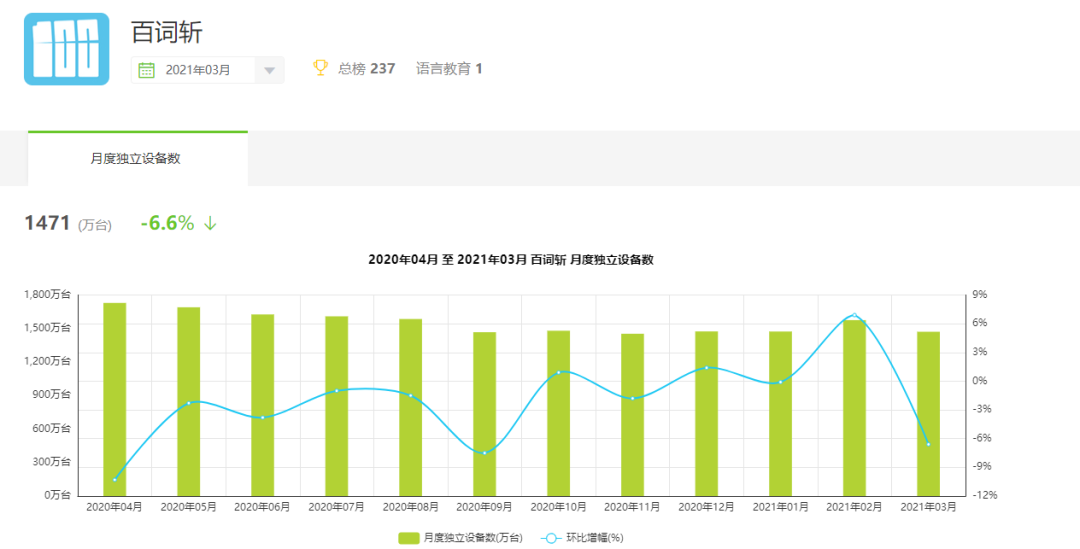Click the 2020年06月 bar

pos(262,405)
